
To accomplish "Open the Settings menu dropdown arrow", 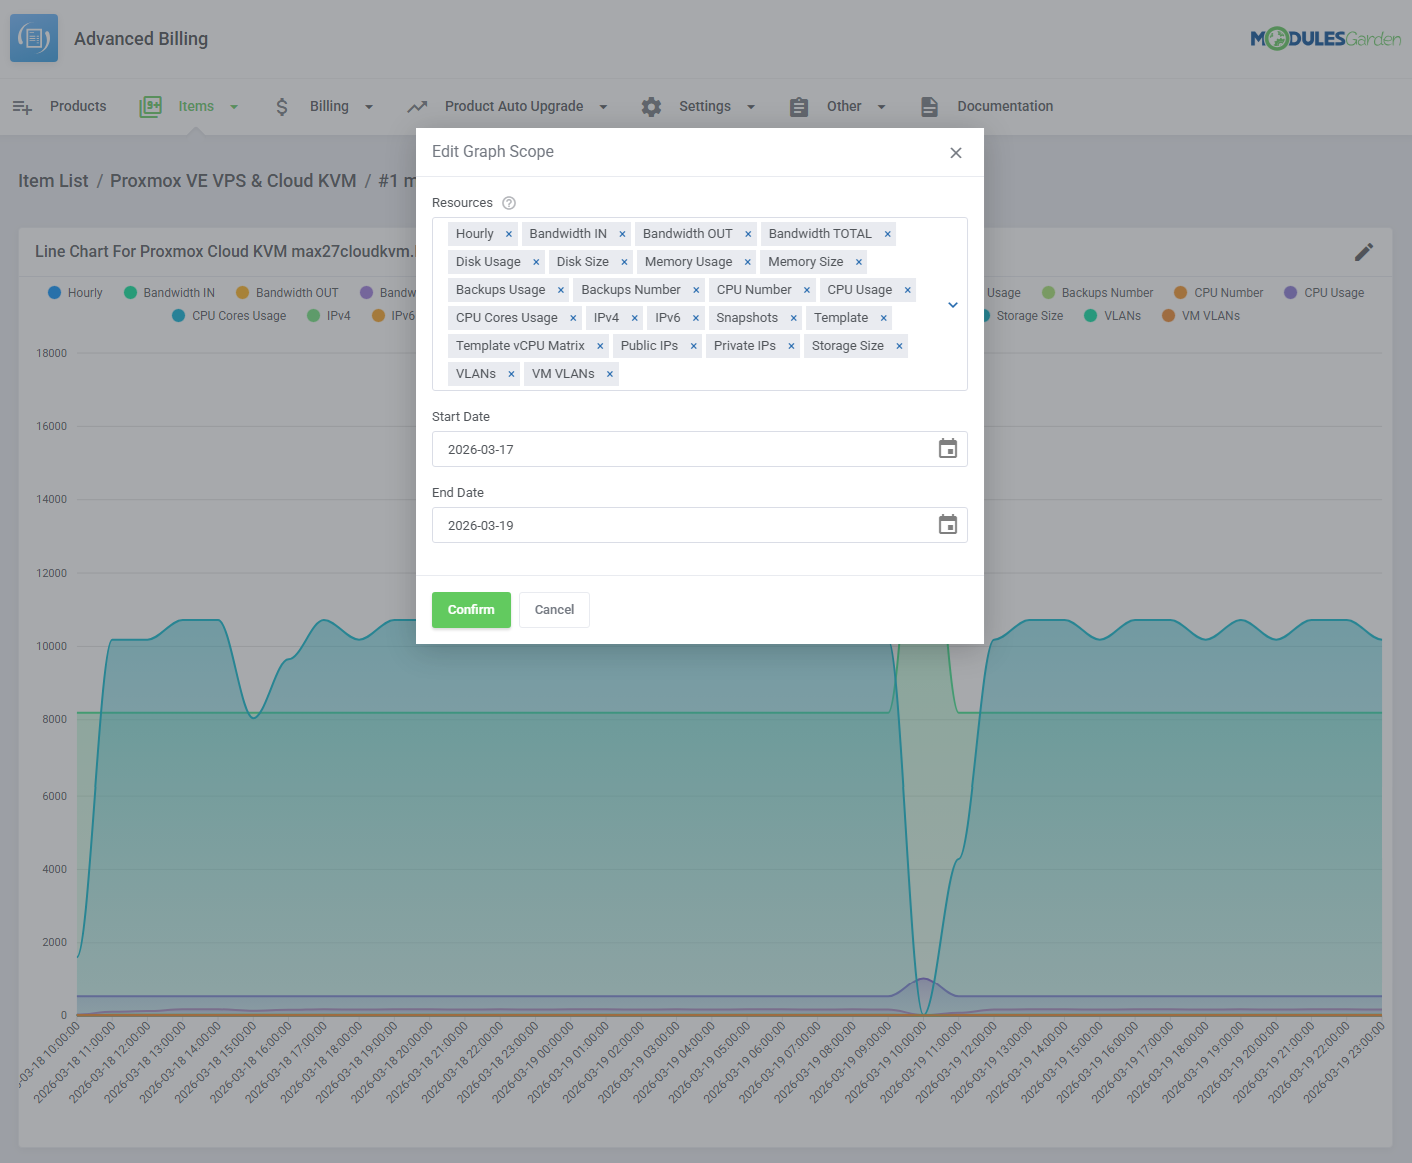I will (751, 106).
